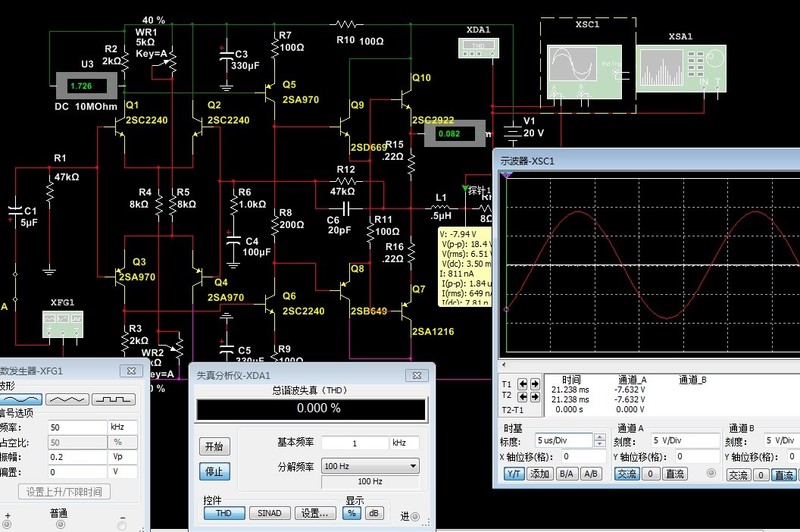Click the XFG1 function generator icon

coord(63,324)
